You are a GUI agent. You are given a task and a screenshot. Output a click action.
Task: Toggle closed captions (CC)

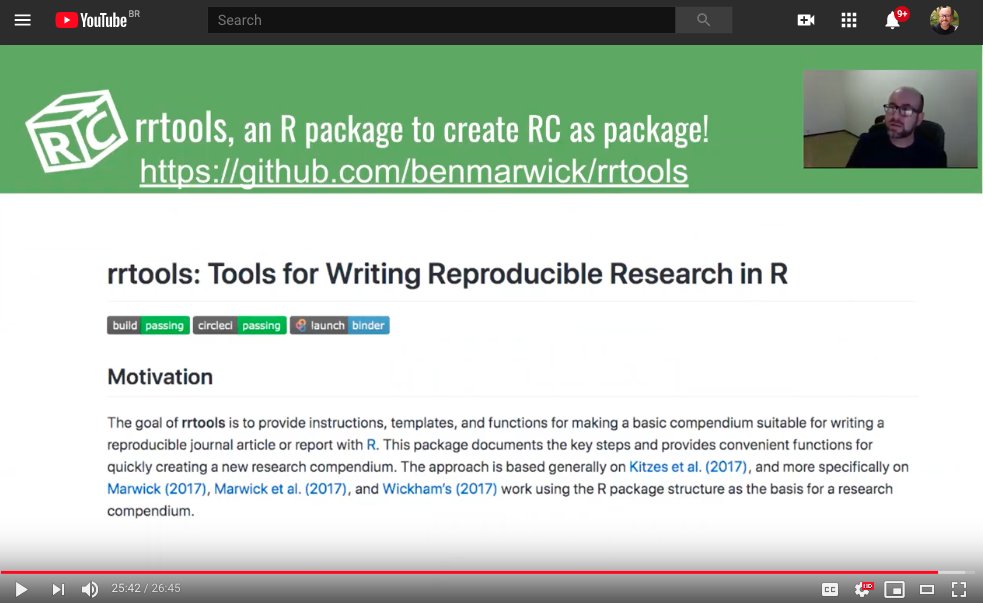point(829,589)
